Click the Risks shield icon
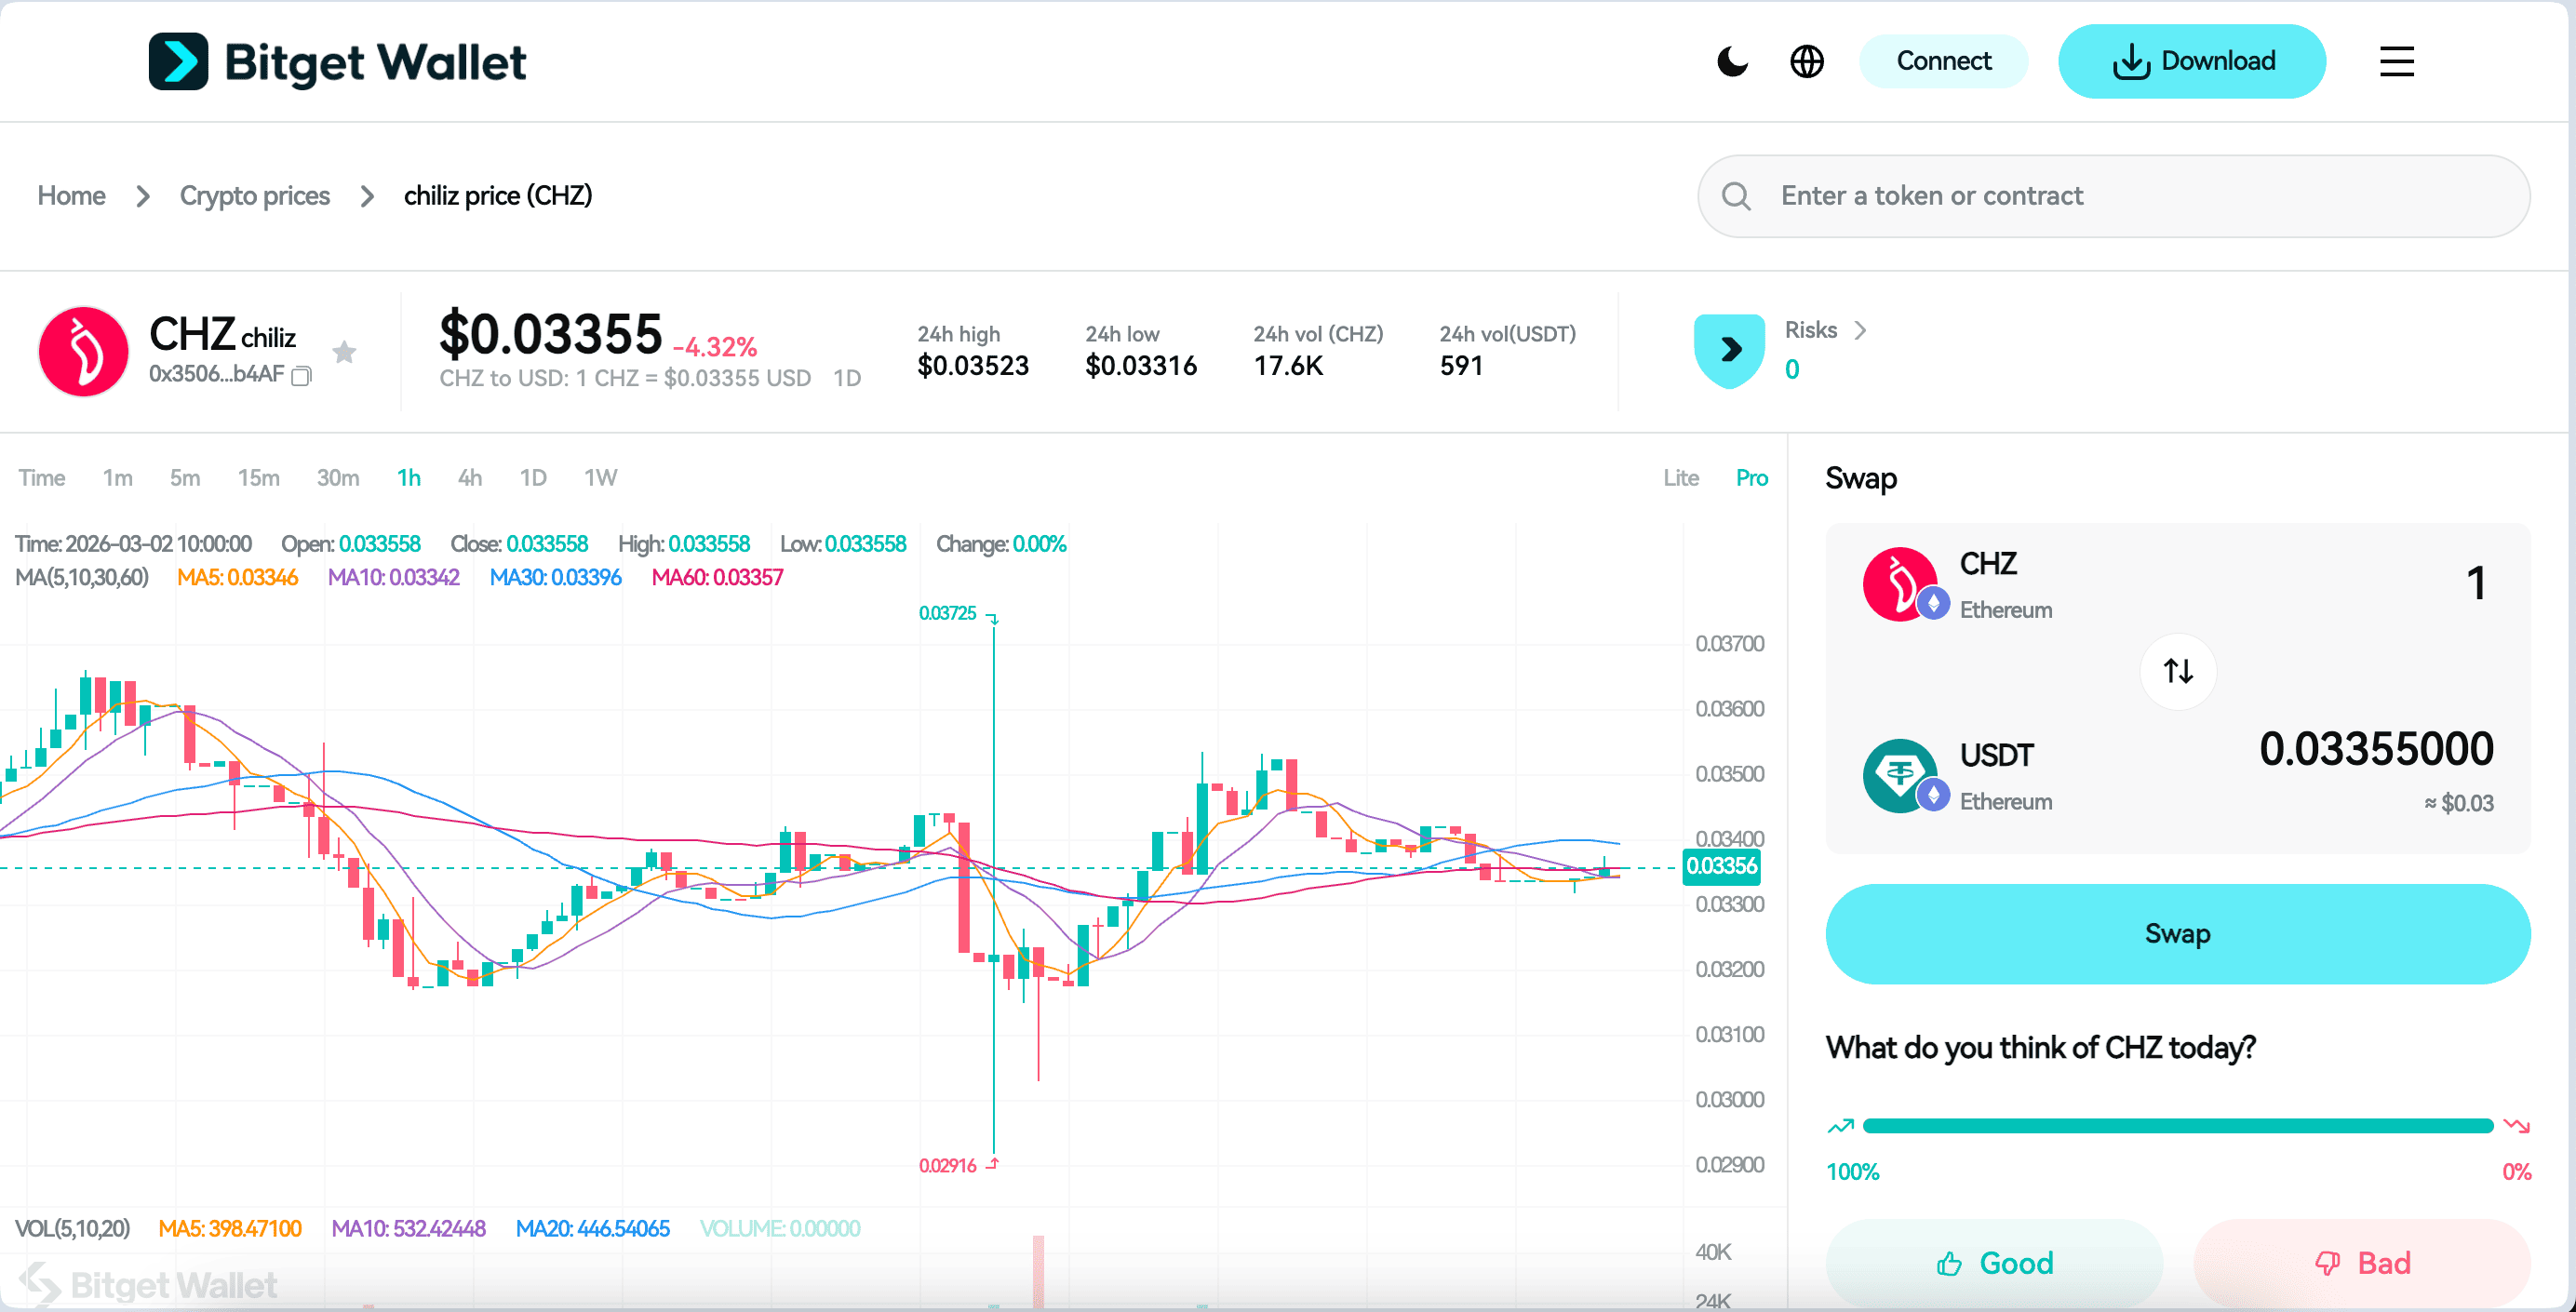2576x1312 pixels. click(1728, 350)
